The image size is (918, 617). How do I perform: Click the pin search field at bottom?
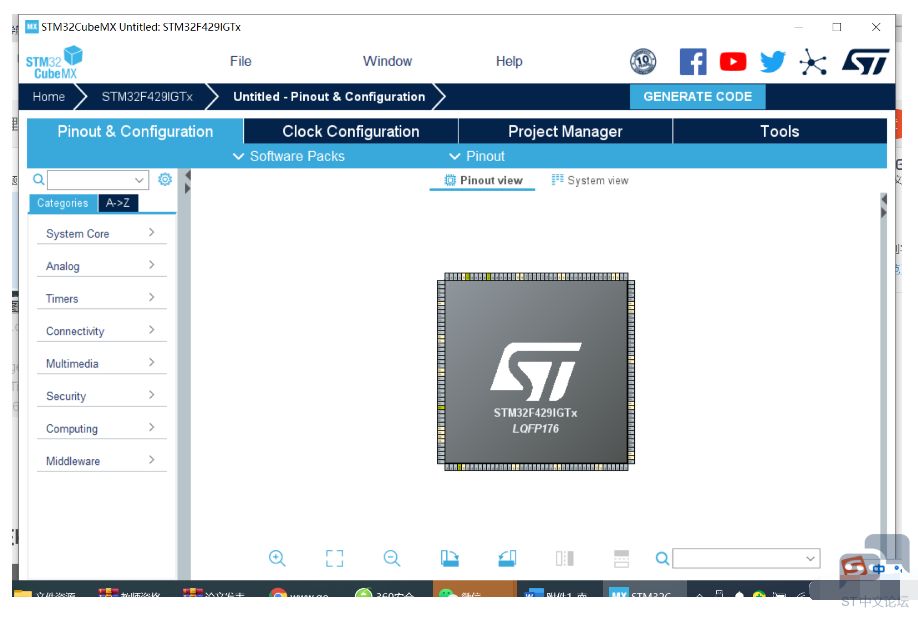pyautogui.click(x=746, y=558)
